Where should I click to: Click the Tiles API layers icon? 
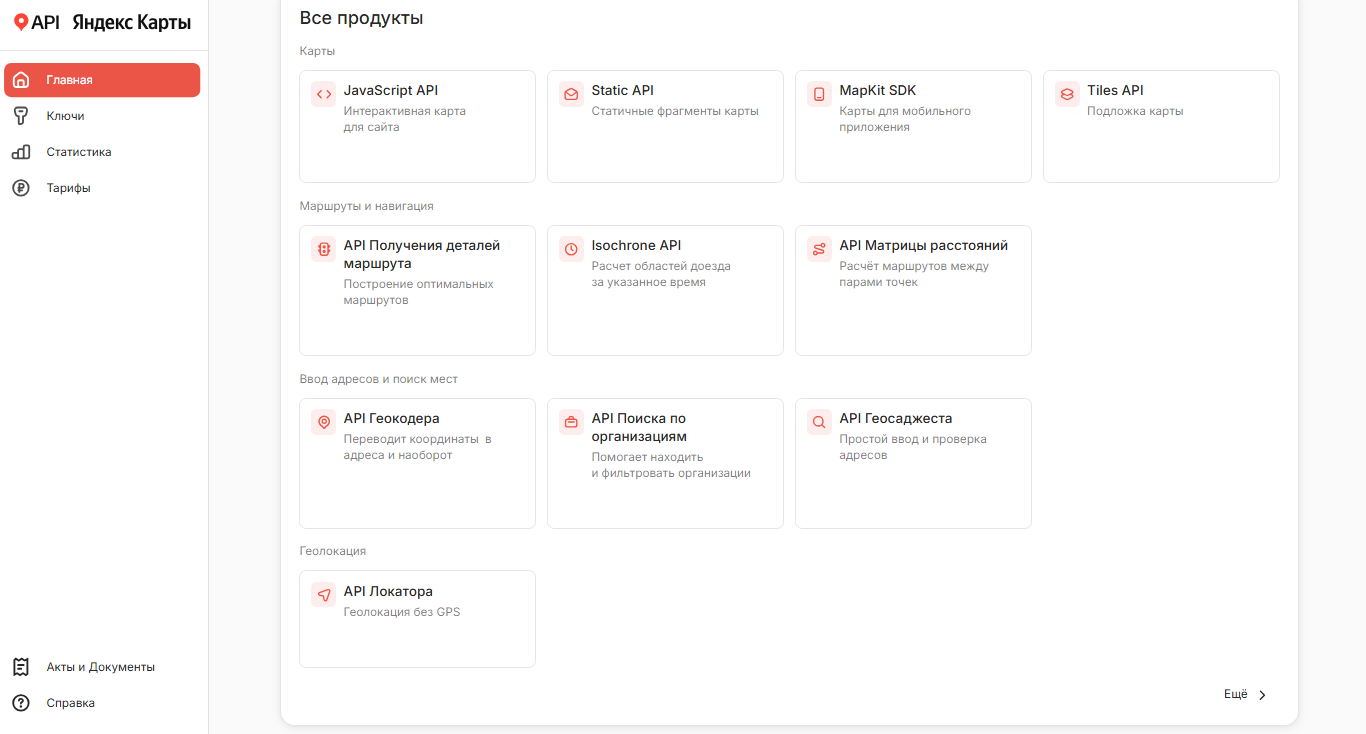pyautogui.click(x=1067, y=95)
